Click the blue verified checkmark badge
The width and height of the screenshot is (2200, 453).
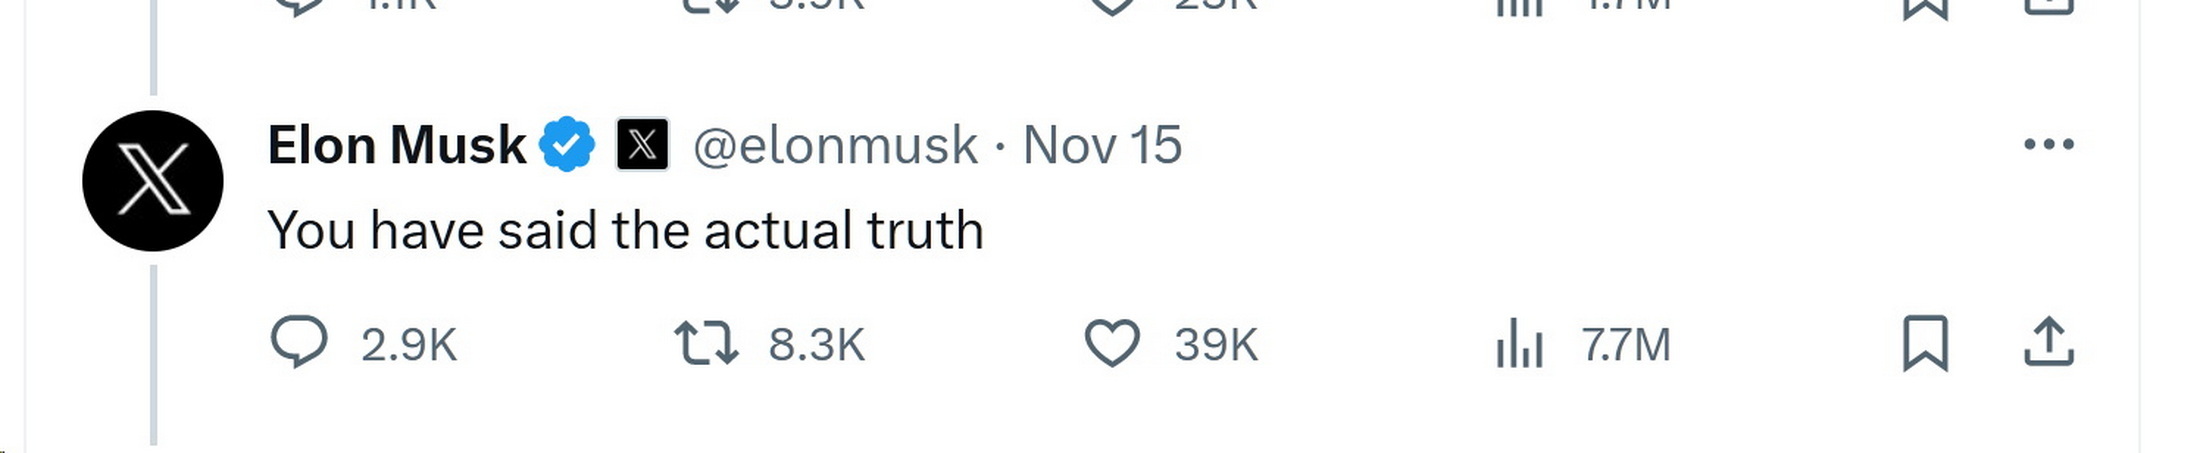coord(567,145)
